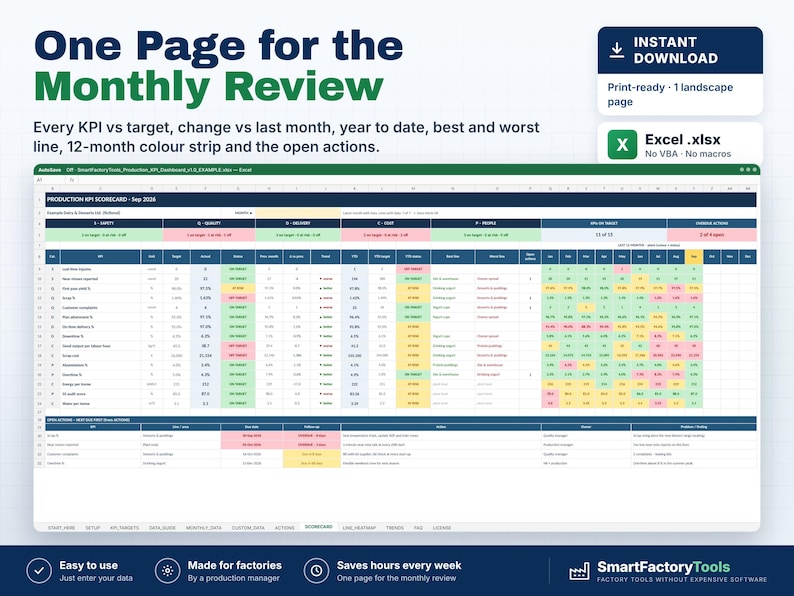Click the '11 of 15' KPIs on target cell
This screenshot has width=794, height=596.
604,235
